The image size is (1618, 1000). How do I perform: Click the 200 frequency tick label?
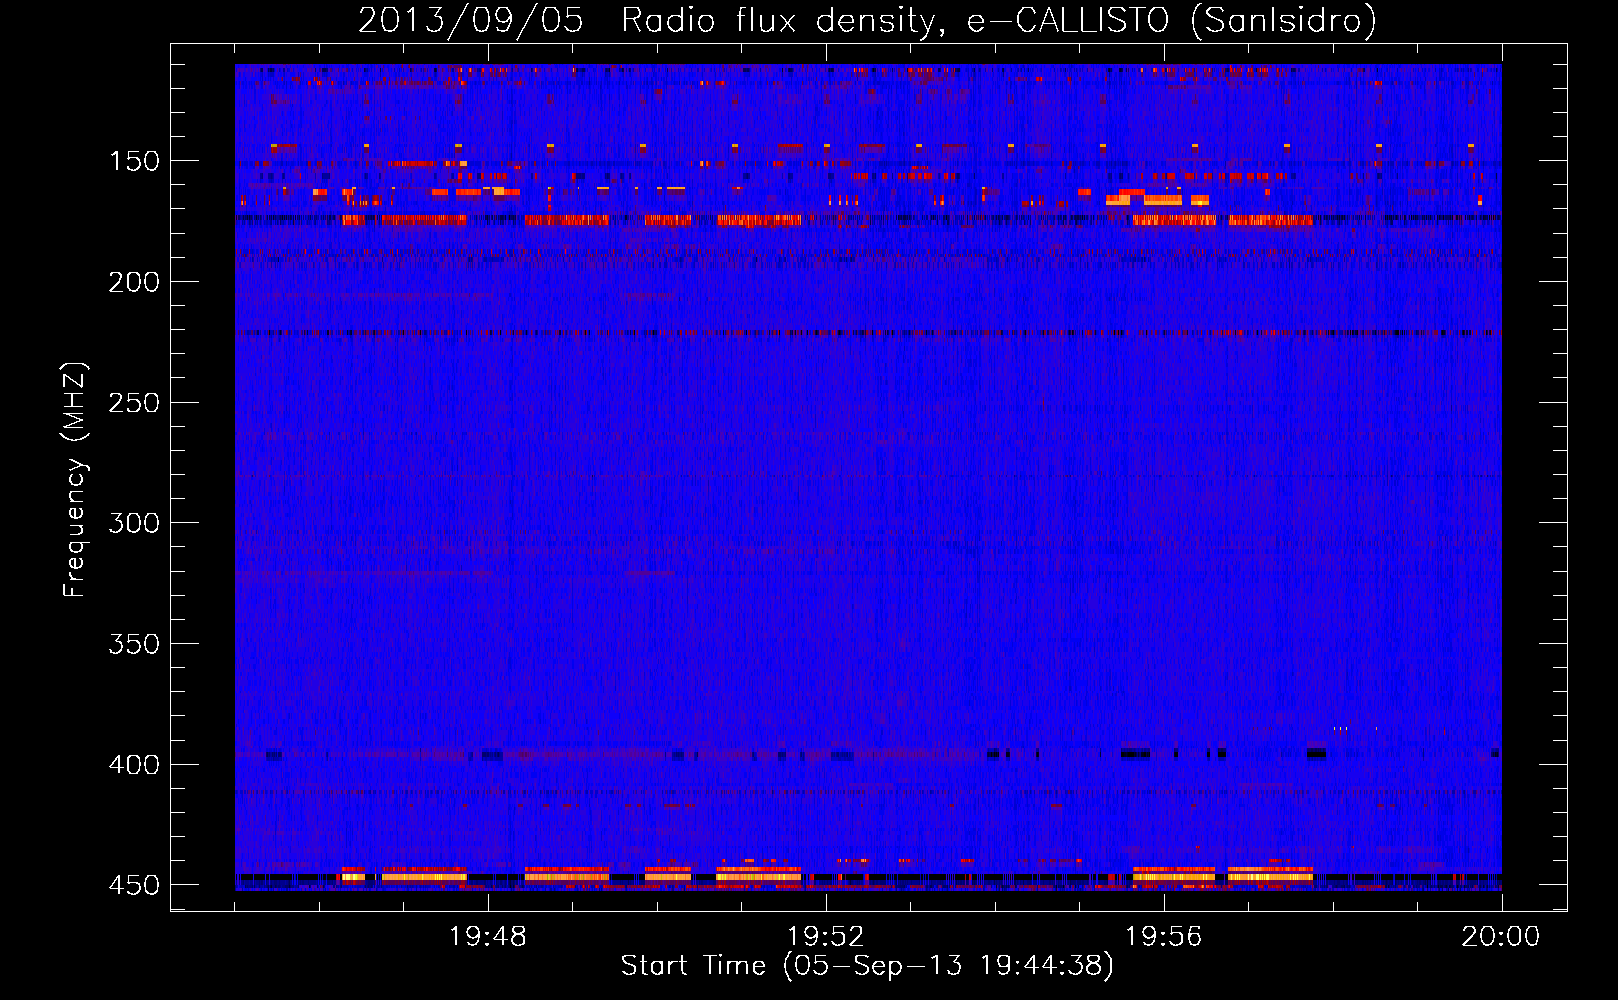(x=134, y=282)
